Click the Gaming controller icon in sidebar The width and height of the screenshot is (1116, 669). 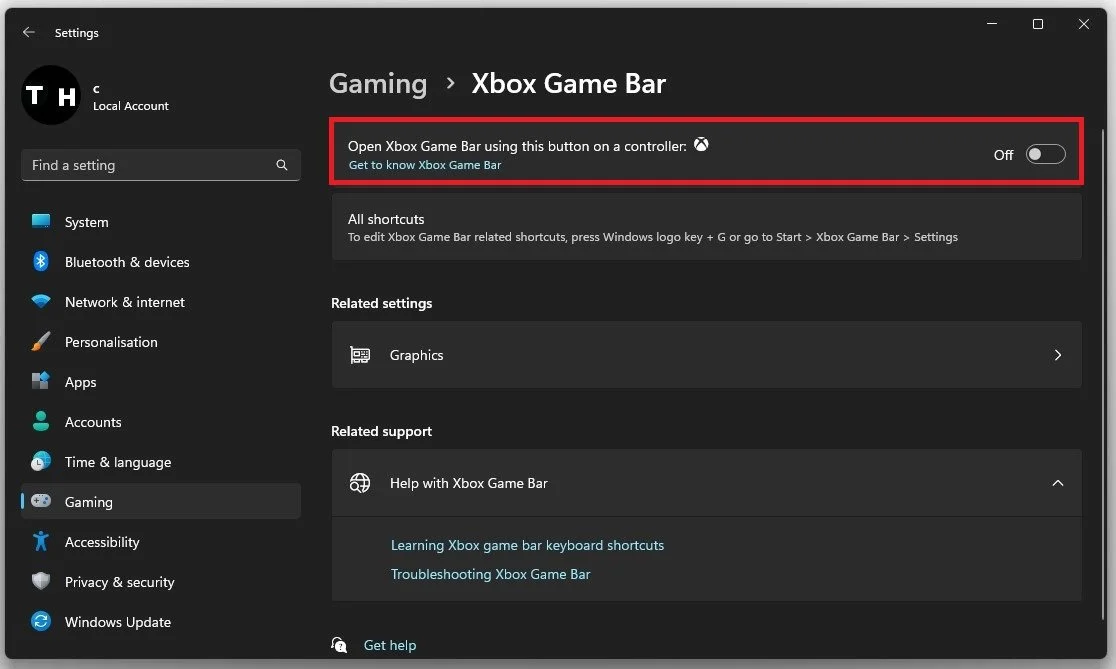41,501
